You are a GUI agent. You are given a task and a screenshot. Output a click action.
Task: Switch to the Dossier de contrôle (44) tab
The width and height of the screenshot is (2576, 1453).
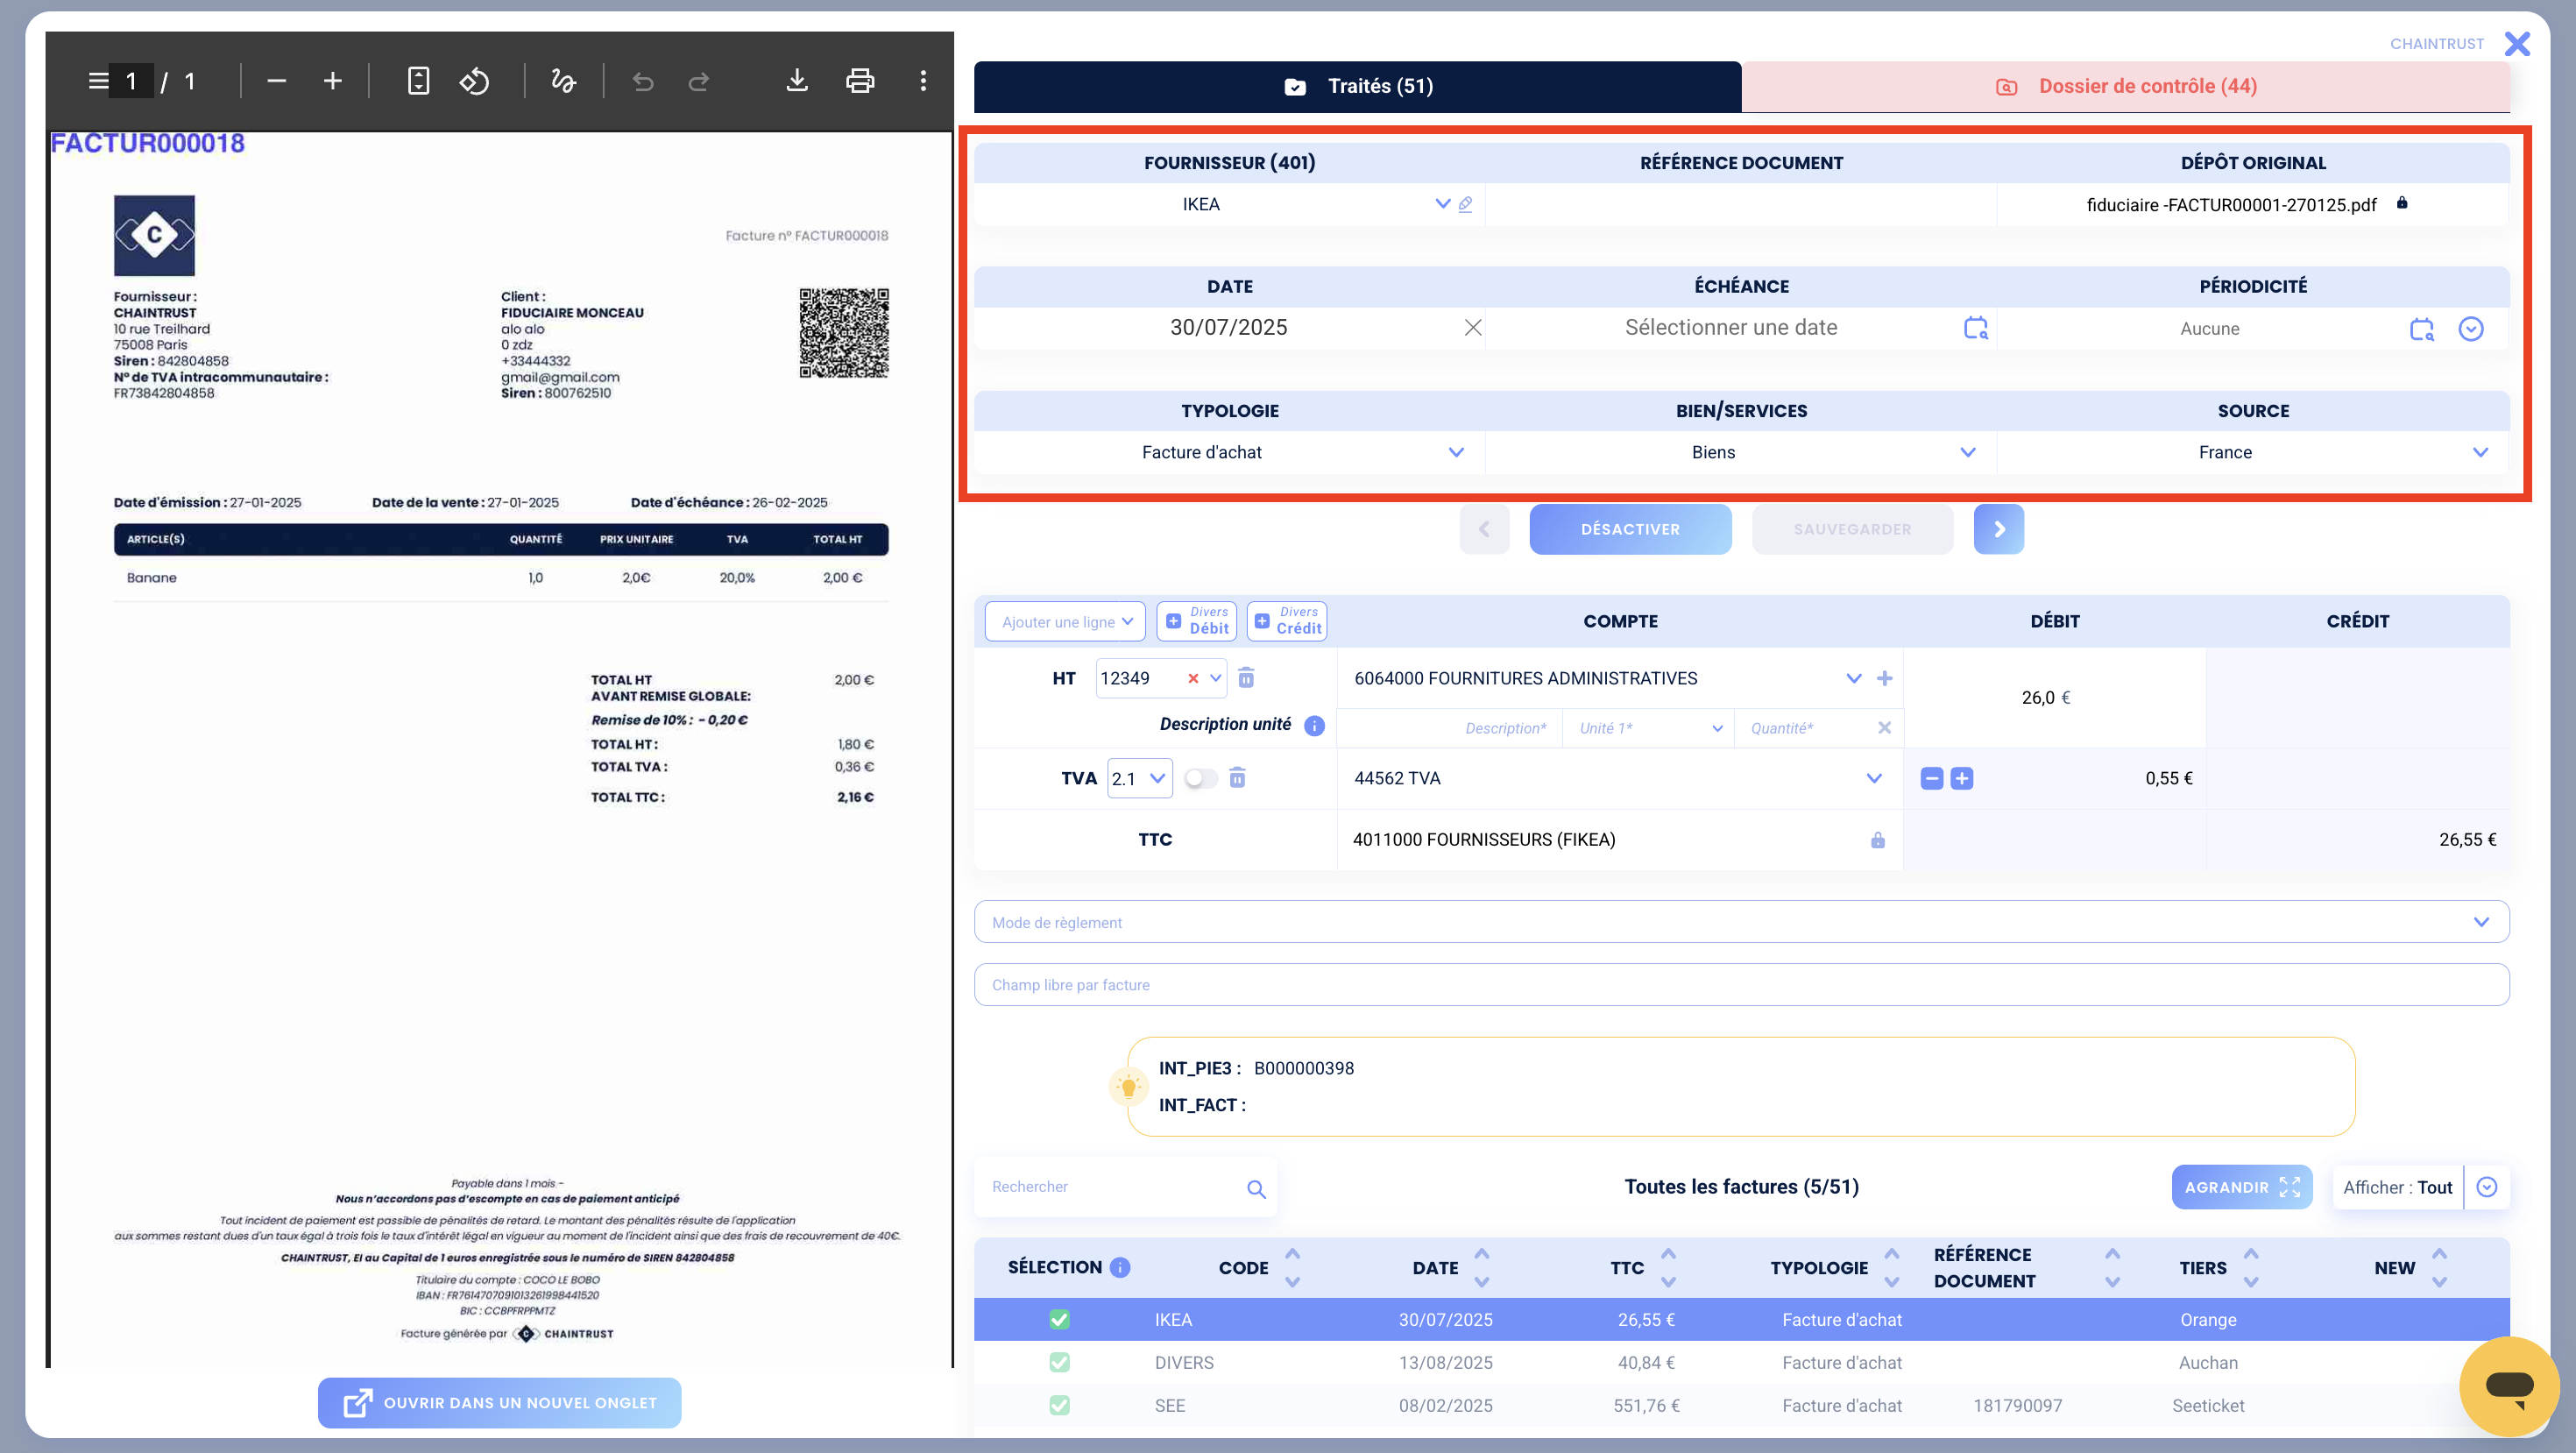(x=2125, y=86)
